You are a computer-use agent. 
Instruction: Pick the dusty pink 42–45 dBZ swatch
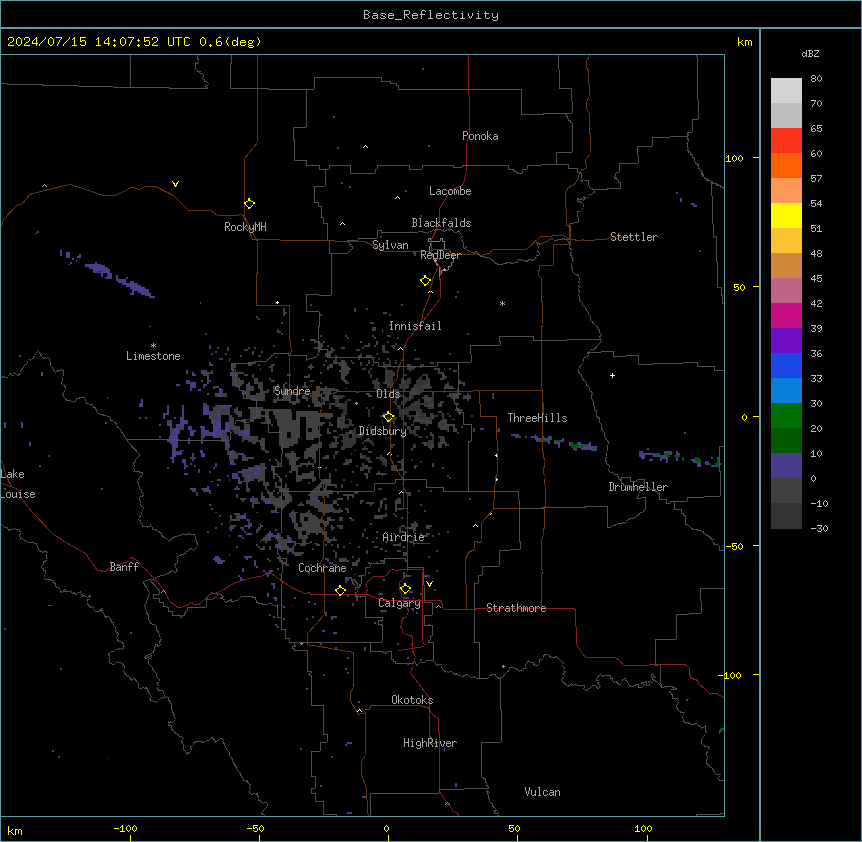[x=786, y=291]
